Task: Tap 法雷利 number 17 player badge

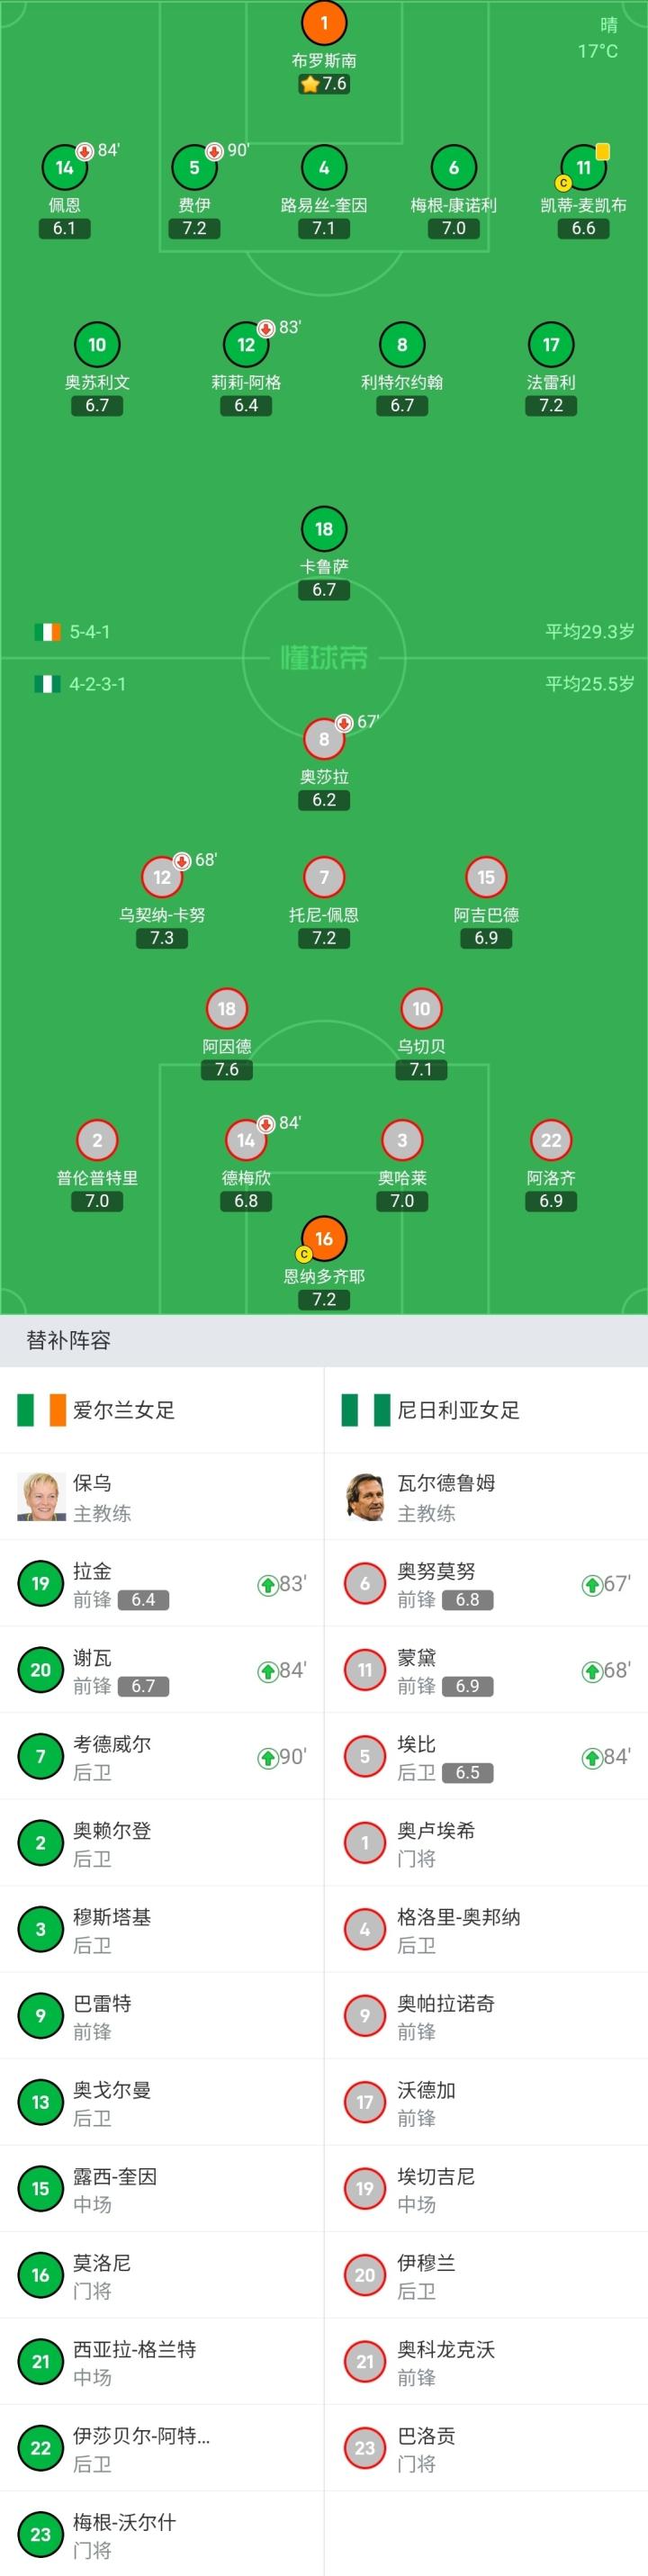Action: coord(551,345)
